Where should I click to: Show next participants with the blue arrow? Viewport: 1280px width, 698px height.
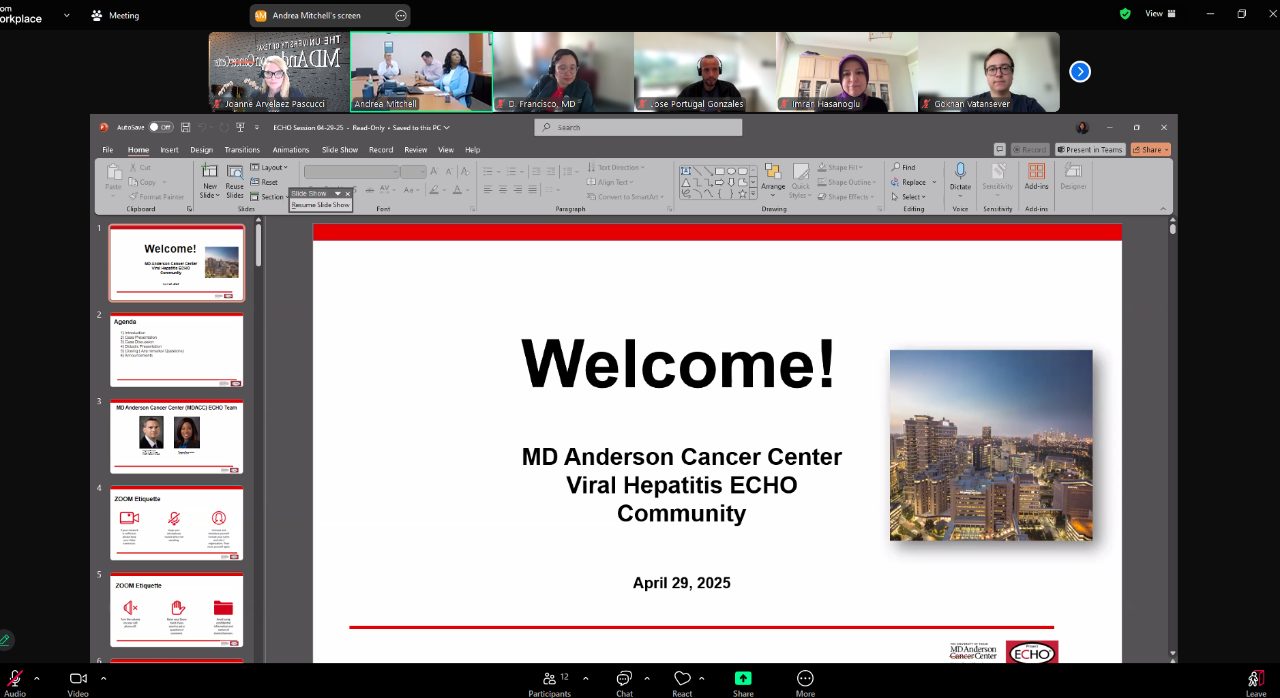click(1080, 72)
